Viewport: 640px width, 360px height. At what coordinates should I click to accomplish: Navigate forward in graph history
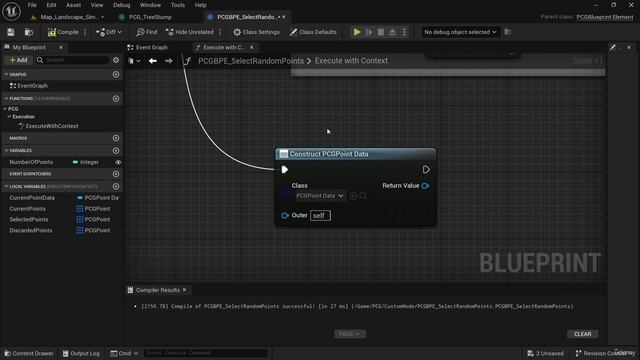[x=169, y=61]
